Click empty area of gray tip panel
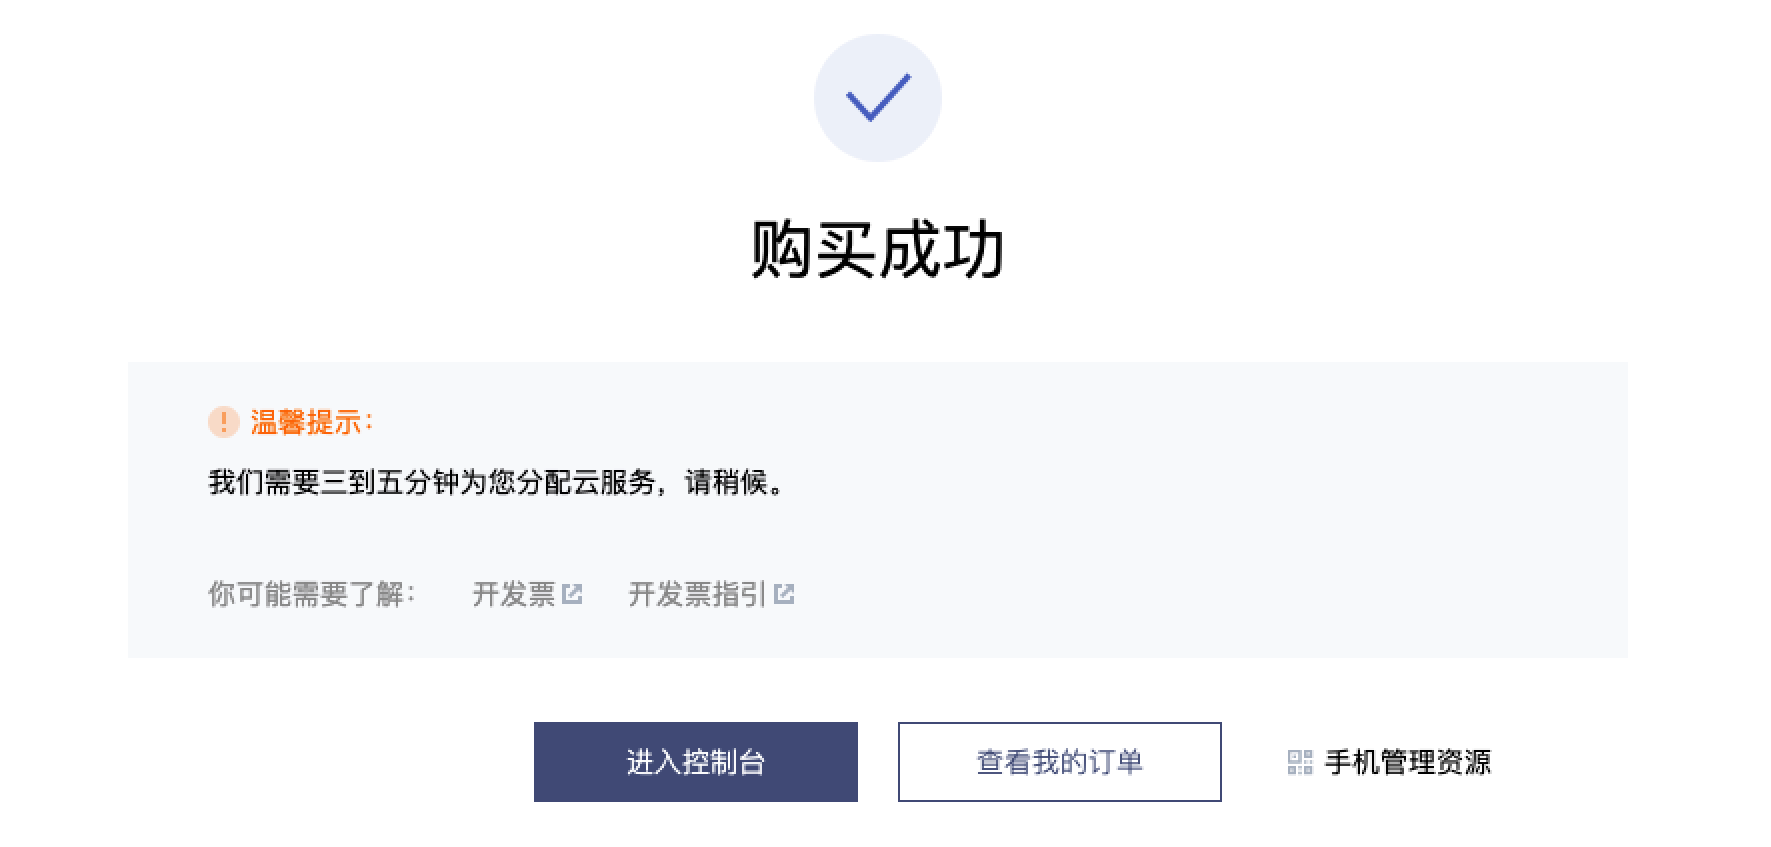The width and height of the screenshot is (1771, 847). pos(1200,520)
